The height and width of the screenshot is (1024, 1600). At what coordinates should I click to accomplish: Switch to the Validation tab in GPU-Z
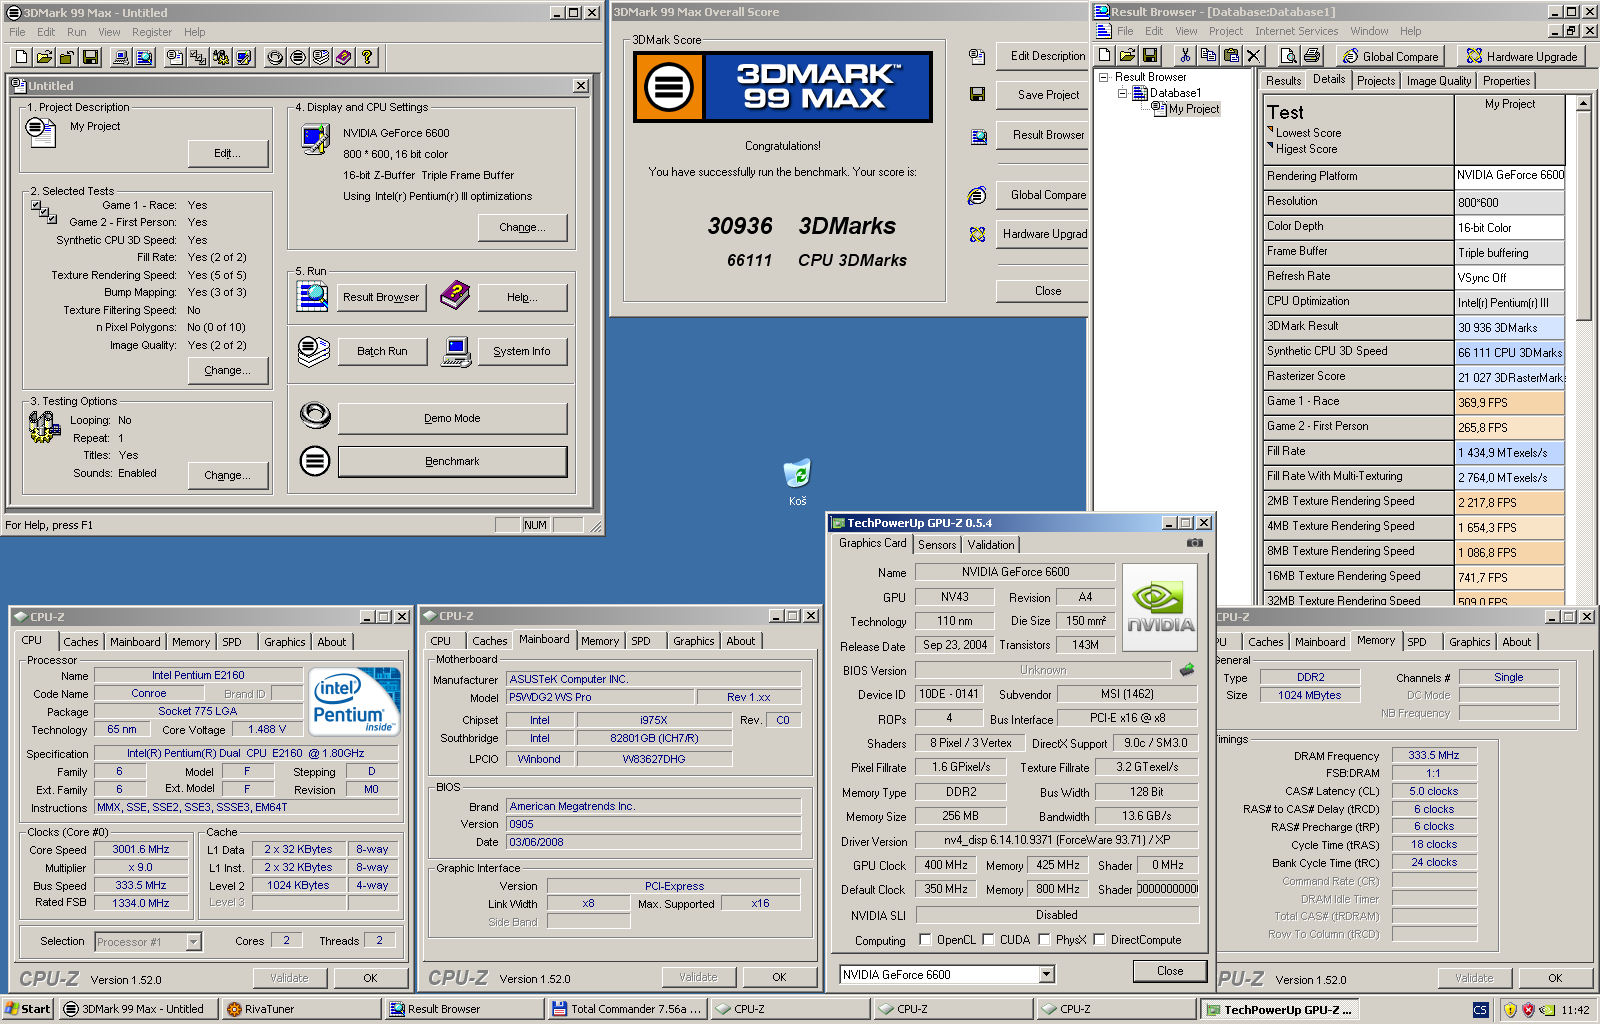pos(991,545)
